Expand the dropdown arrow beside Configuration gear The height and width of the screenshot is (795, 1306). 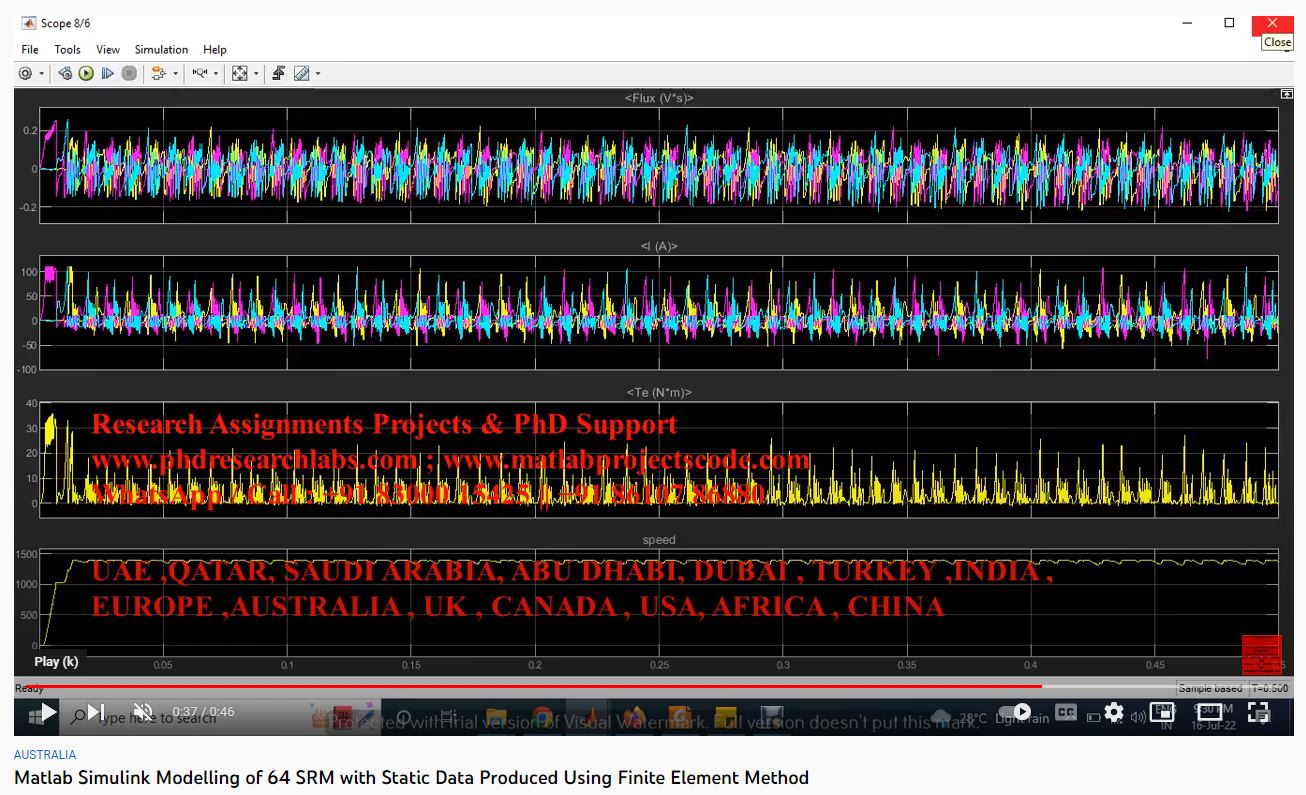42,74
